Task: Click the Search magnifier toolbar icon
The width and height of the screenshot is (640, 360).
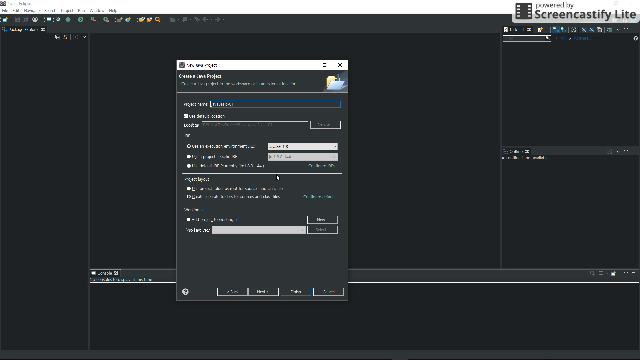Action: coord(158,20)
